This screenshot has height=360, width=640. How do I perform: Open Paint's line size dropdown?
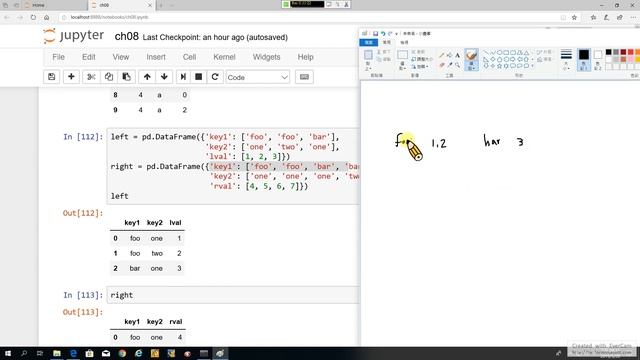tap(566, 60)
